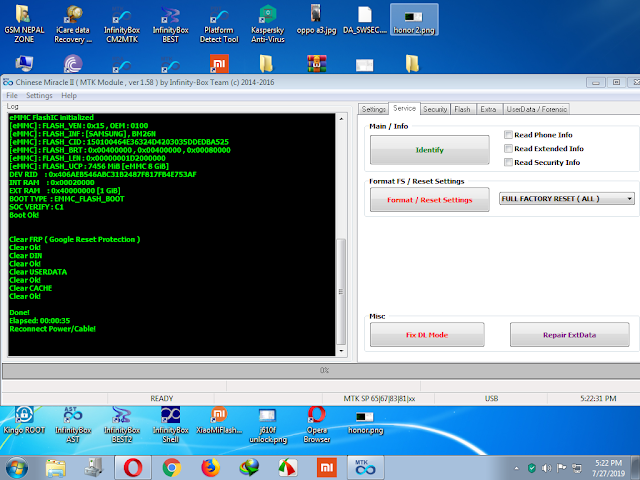This screenshot has height=480, width=640.
Task: Click the network tray icon
Action: [577, 468]
